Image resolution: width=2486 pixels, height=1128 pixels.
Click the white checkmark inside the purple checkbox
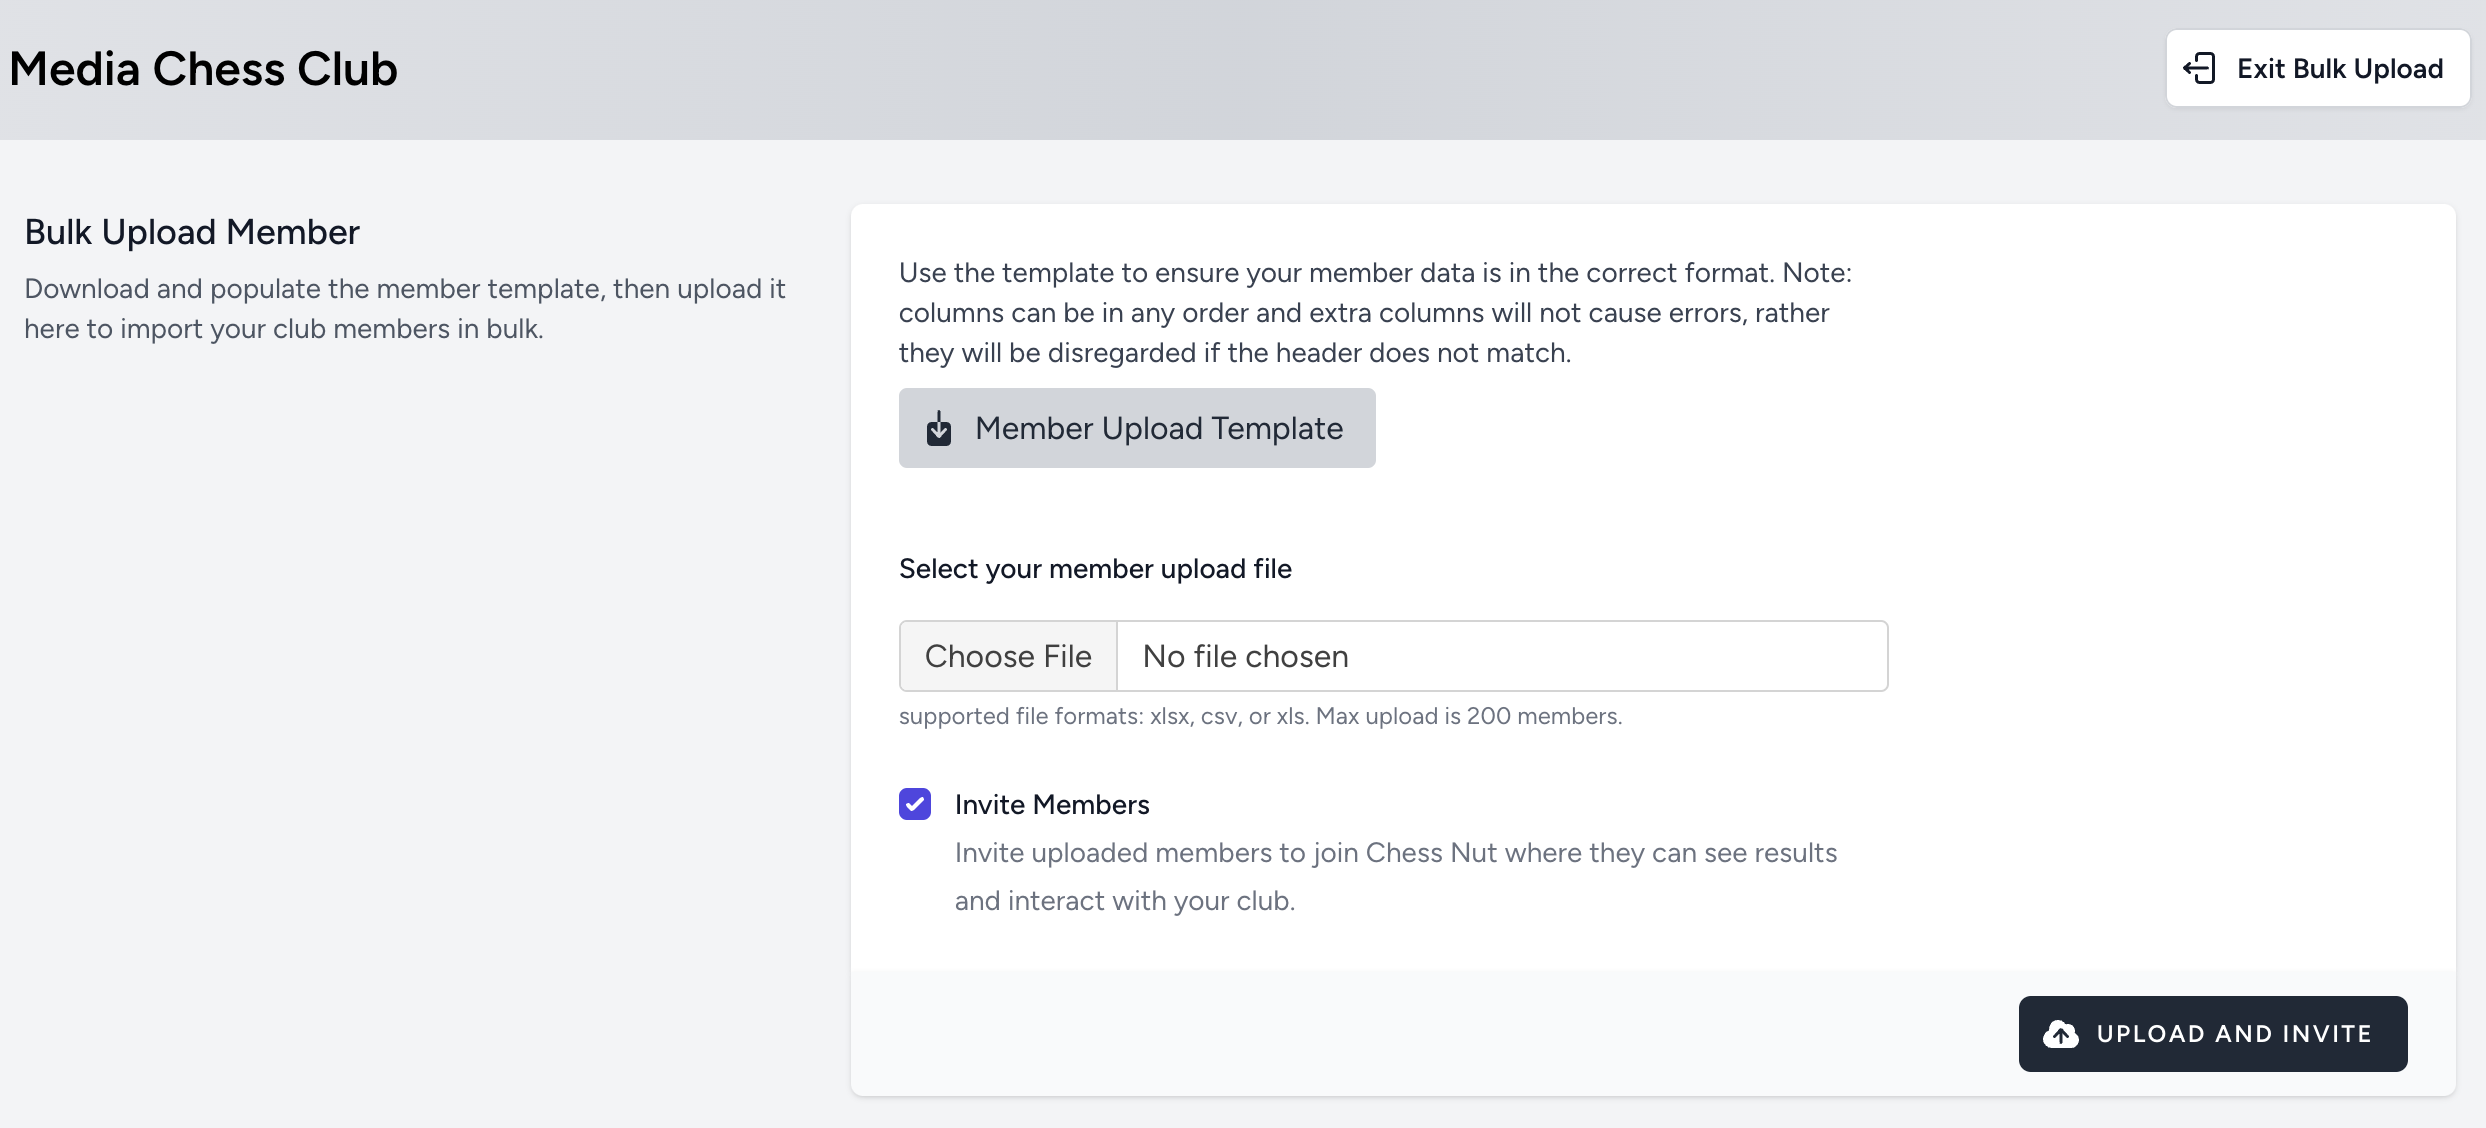coord(914,804)
